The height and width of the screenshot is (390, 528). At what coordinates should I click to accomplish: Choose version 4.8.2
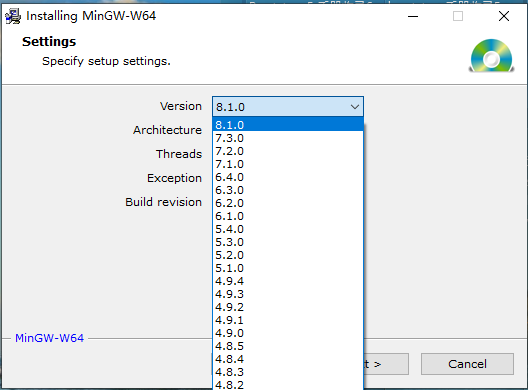click(288, 385)
